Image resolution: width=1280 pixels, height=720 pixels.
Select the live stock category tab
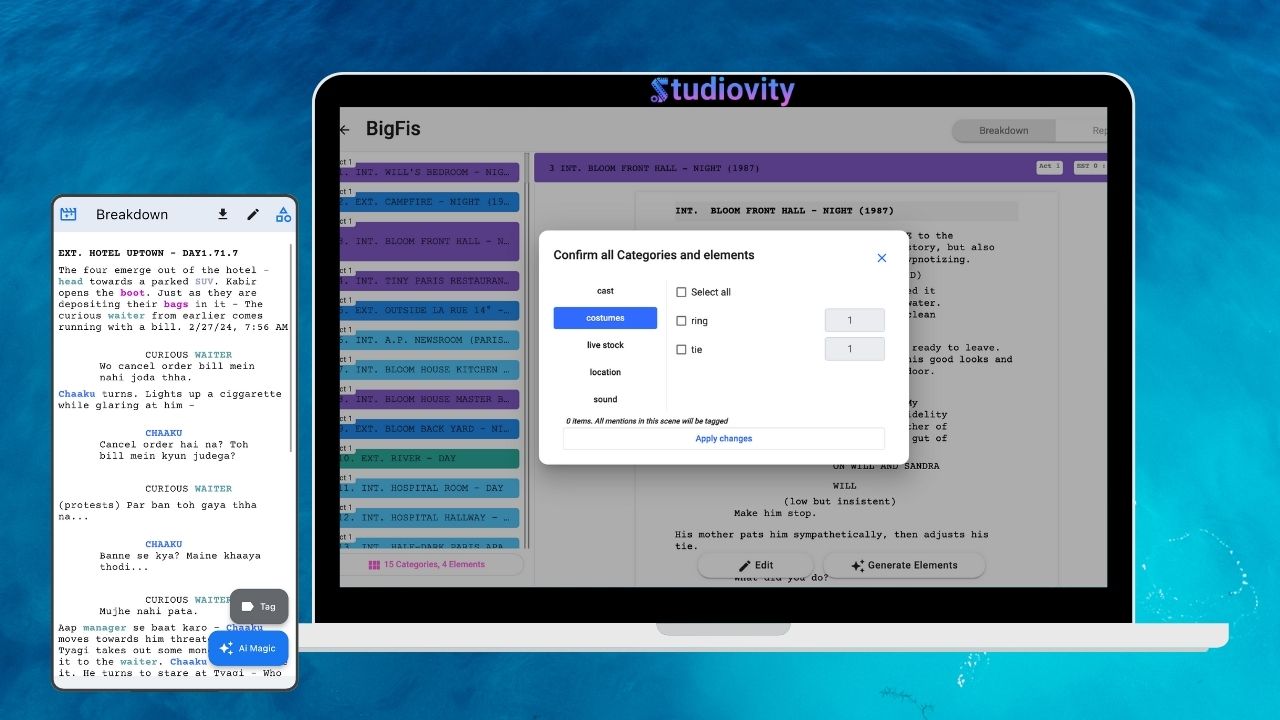coord(605,345)
